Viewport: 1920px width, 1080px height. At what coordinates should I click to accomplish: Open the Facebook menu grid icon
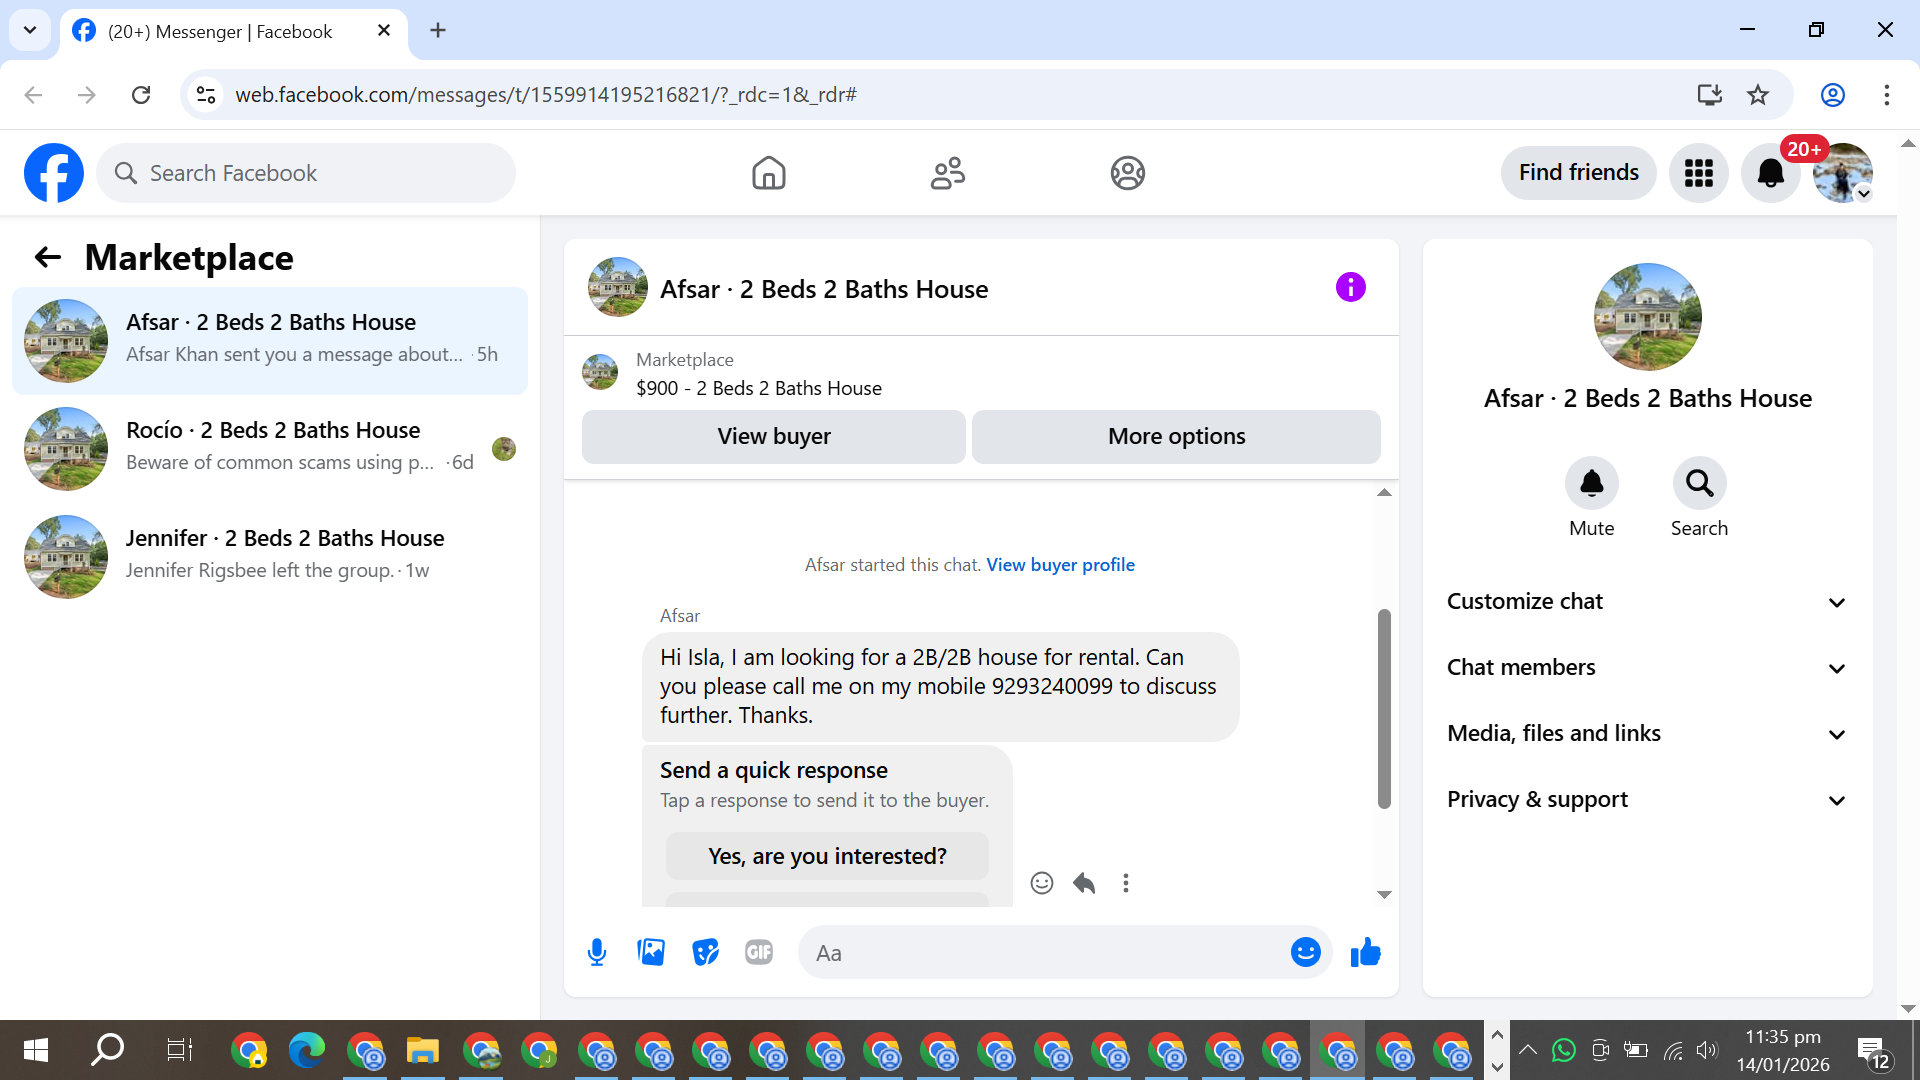(1698, 173)
